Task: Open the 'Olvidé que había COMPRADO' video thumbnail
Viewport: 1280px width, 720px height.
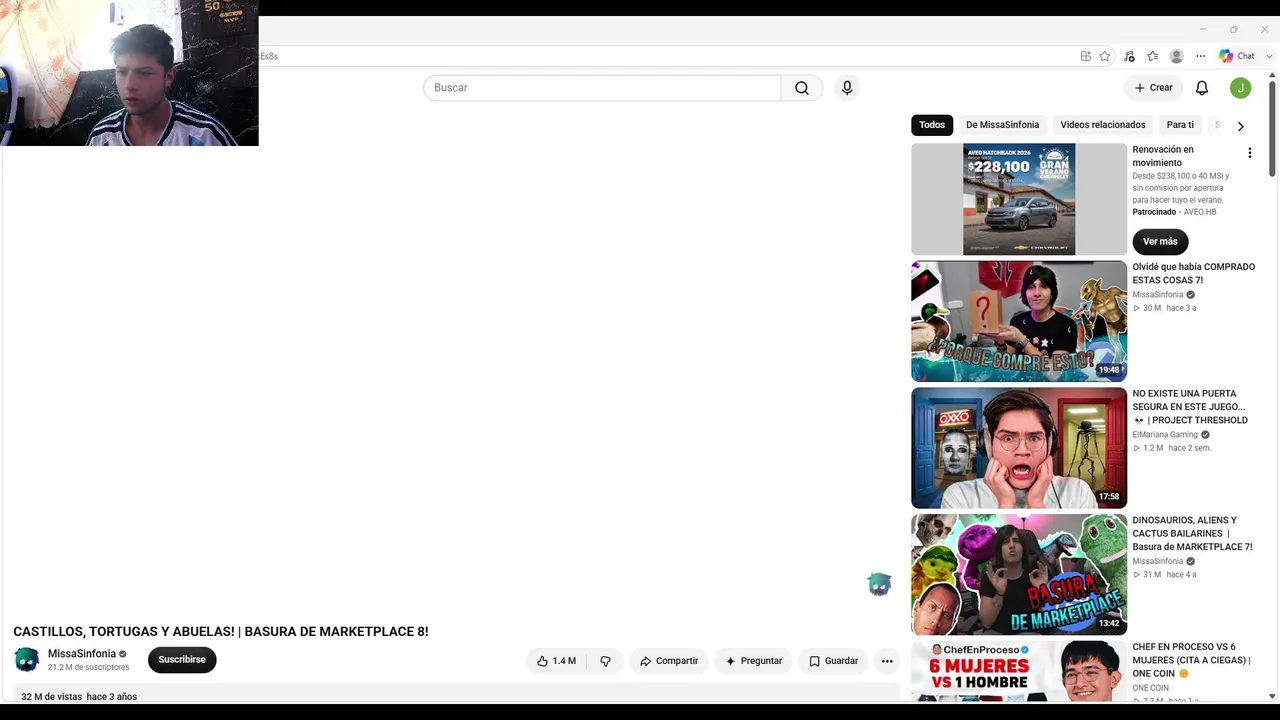Action: 1019,321
